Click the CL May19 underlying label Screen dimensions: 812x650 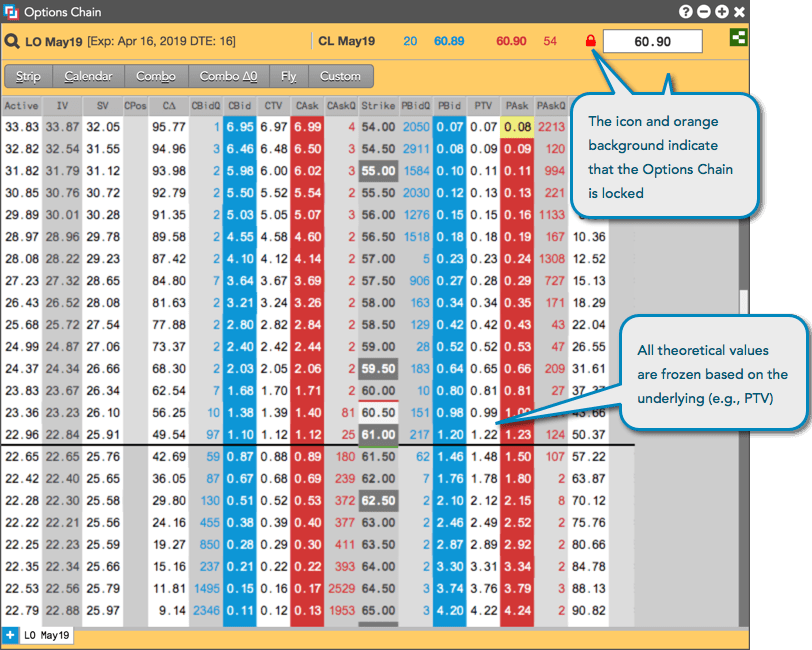346,41
